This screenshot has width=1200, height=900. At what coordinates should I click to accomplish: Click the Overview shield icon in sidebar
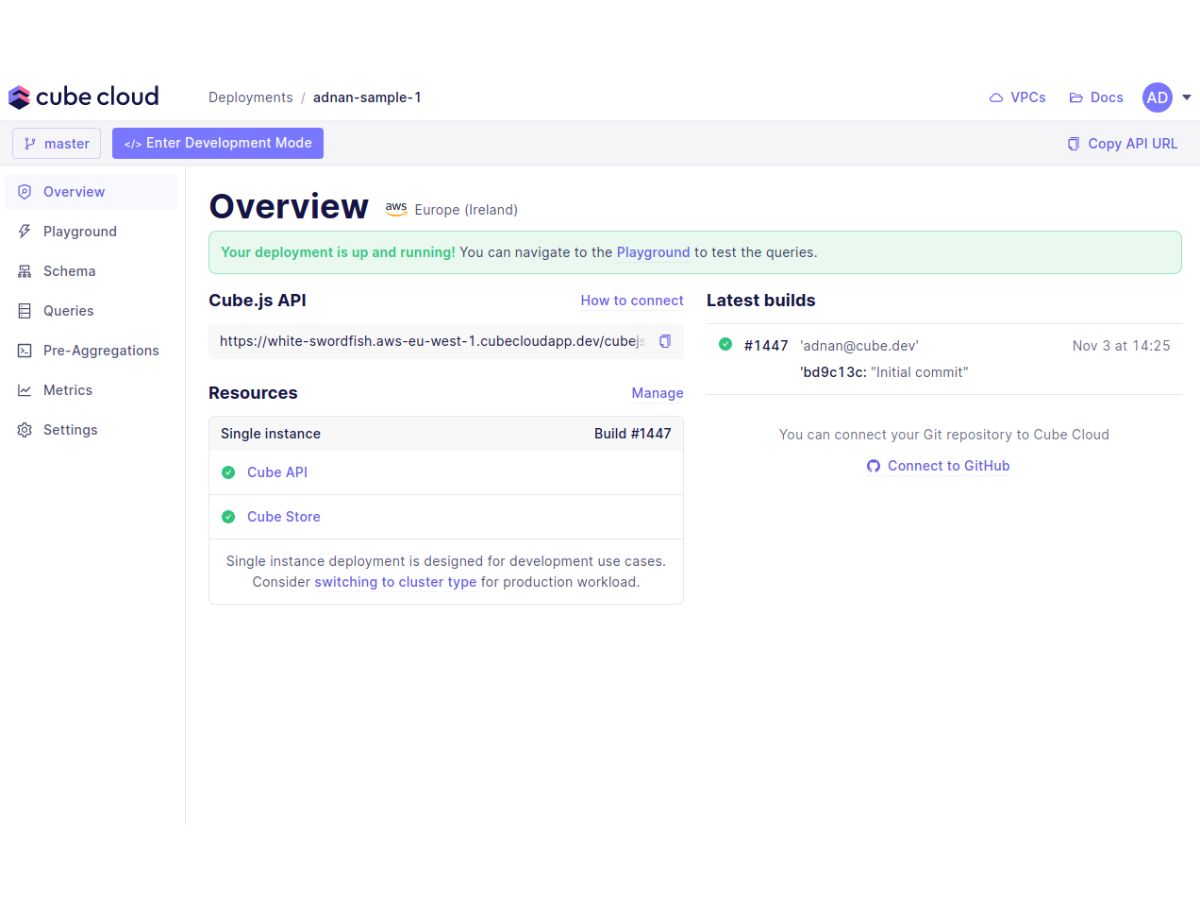[x=25, y=192]
